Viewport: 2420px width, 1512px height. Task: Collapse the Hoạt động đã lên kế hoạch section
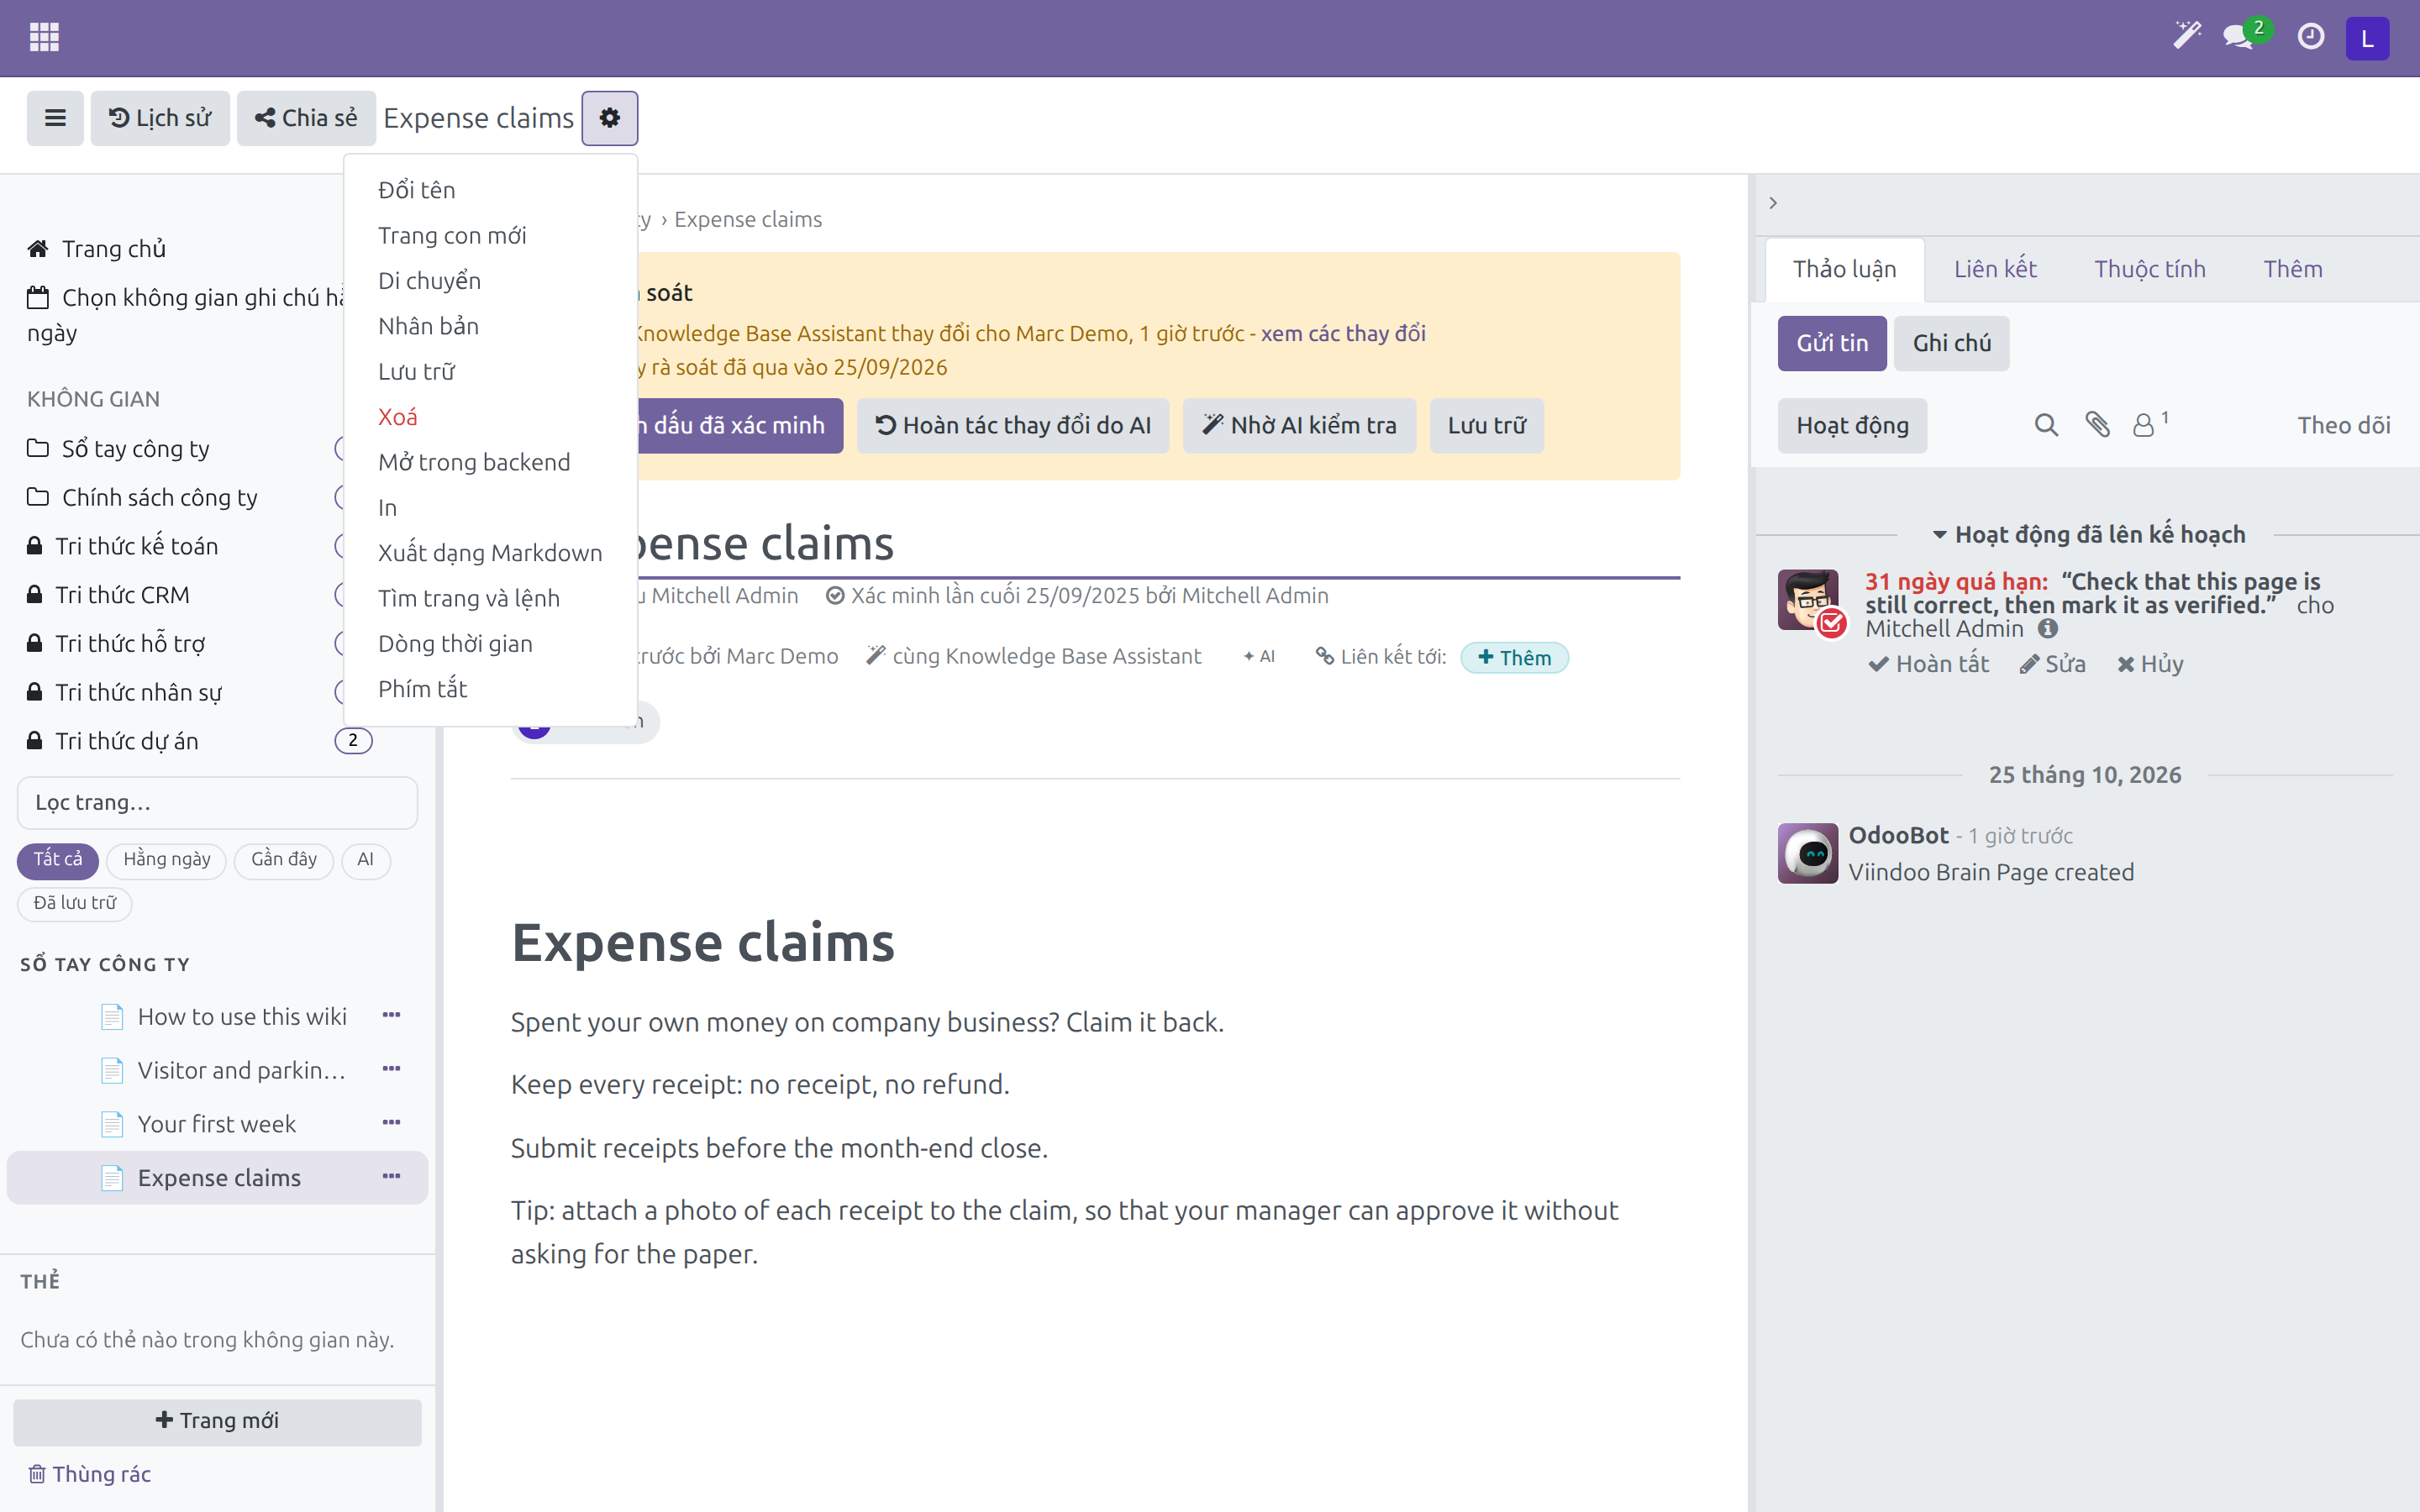tap(2088, 535)
